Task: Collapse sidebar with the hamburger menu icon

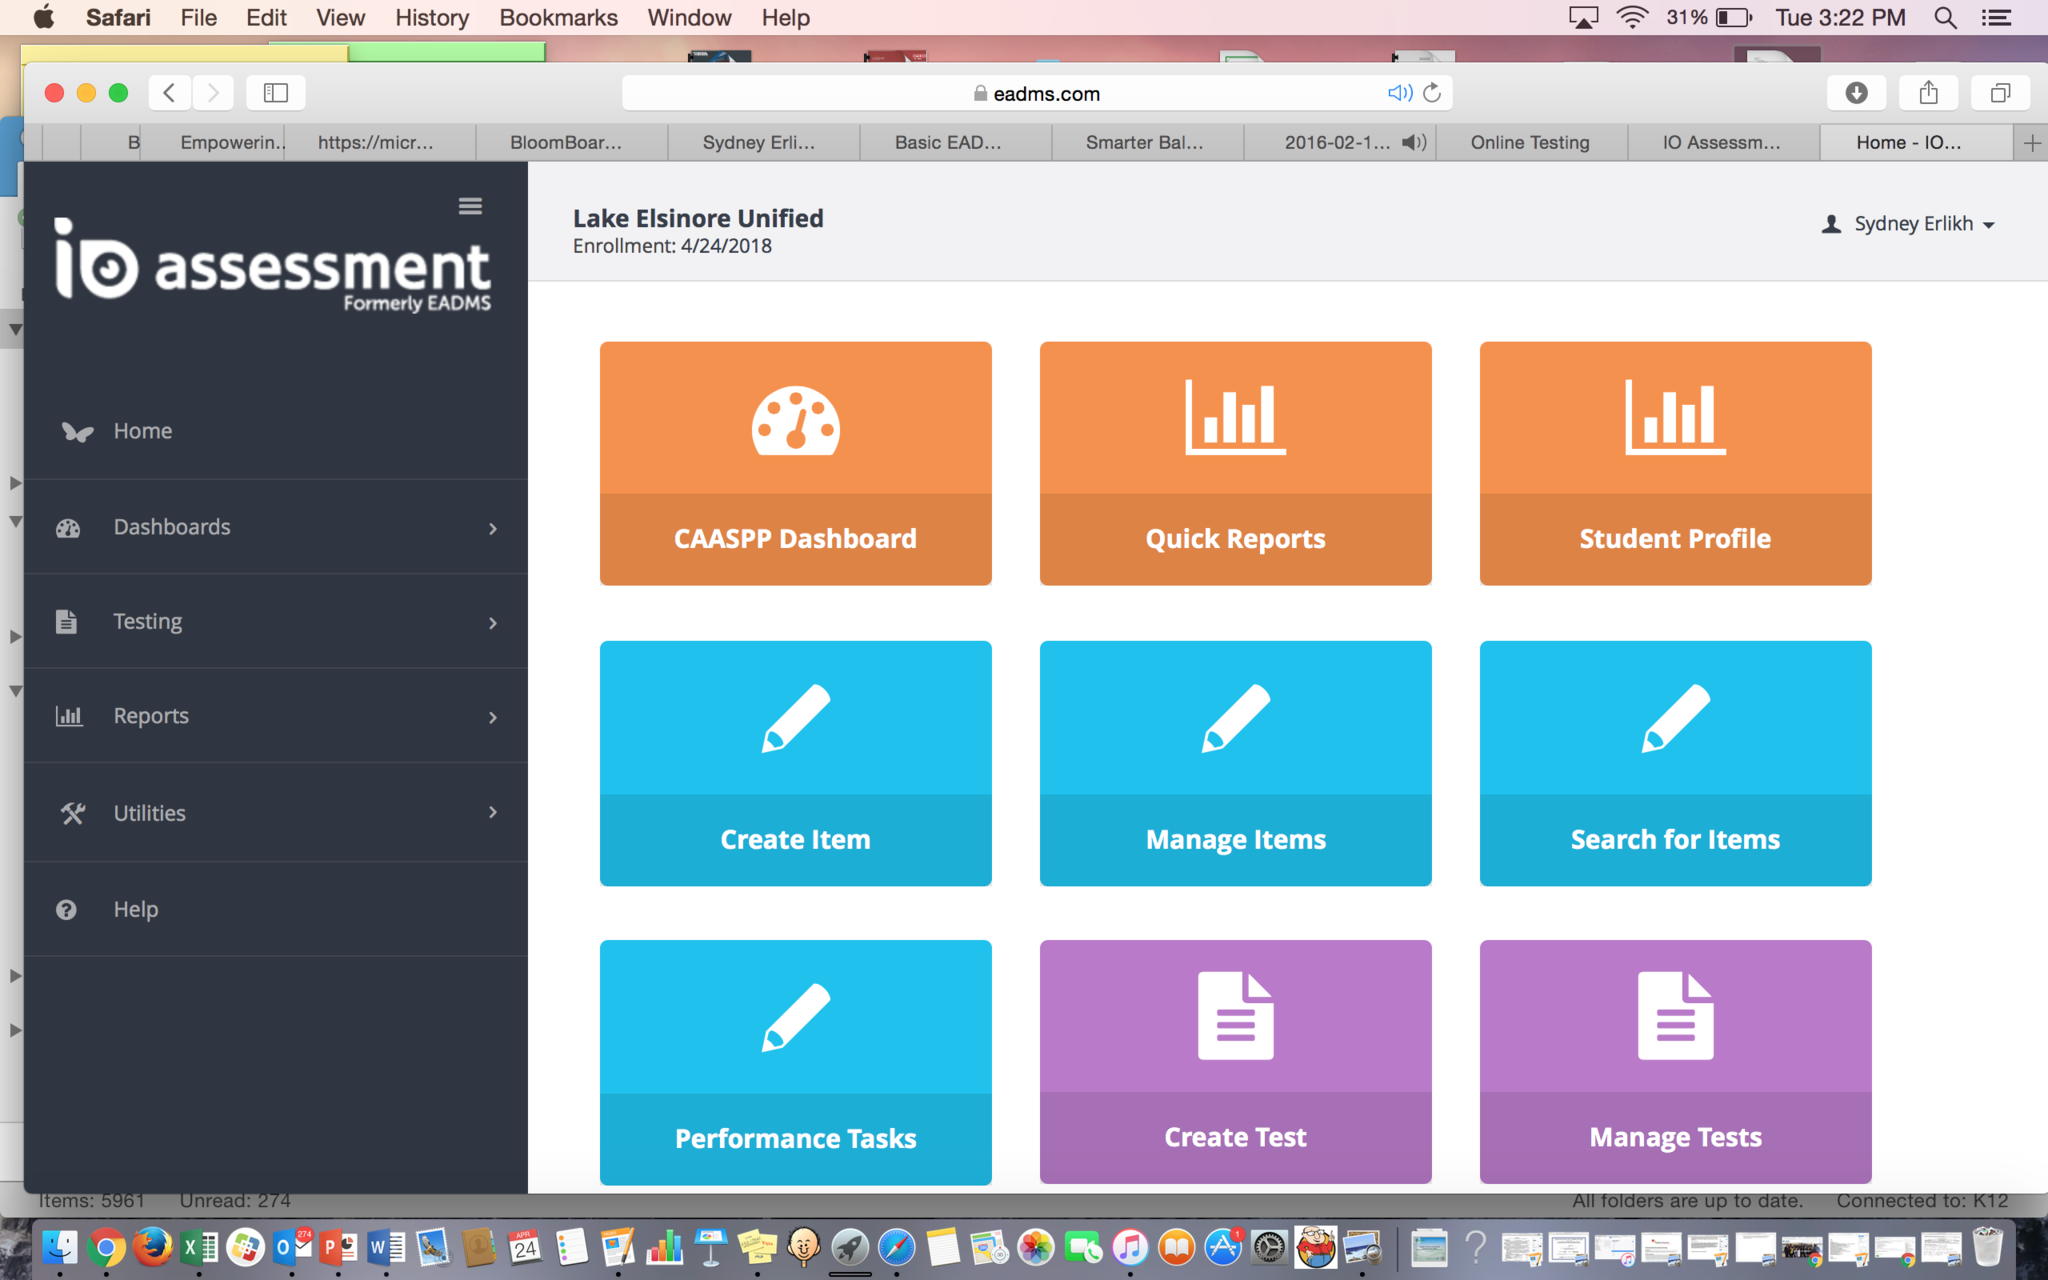Action: (470, 206)
